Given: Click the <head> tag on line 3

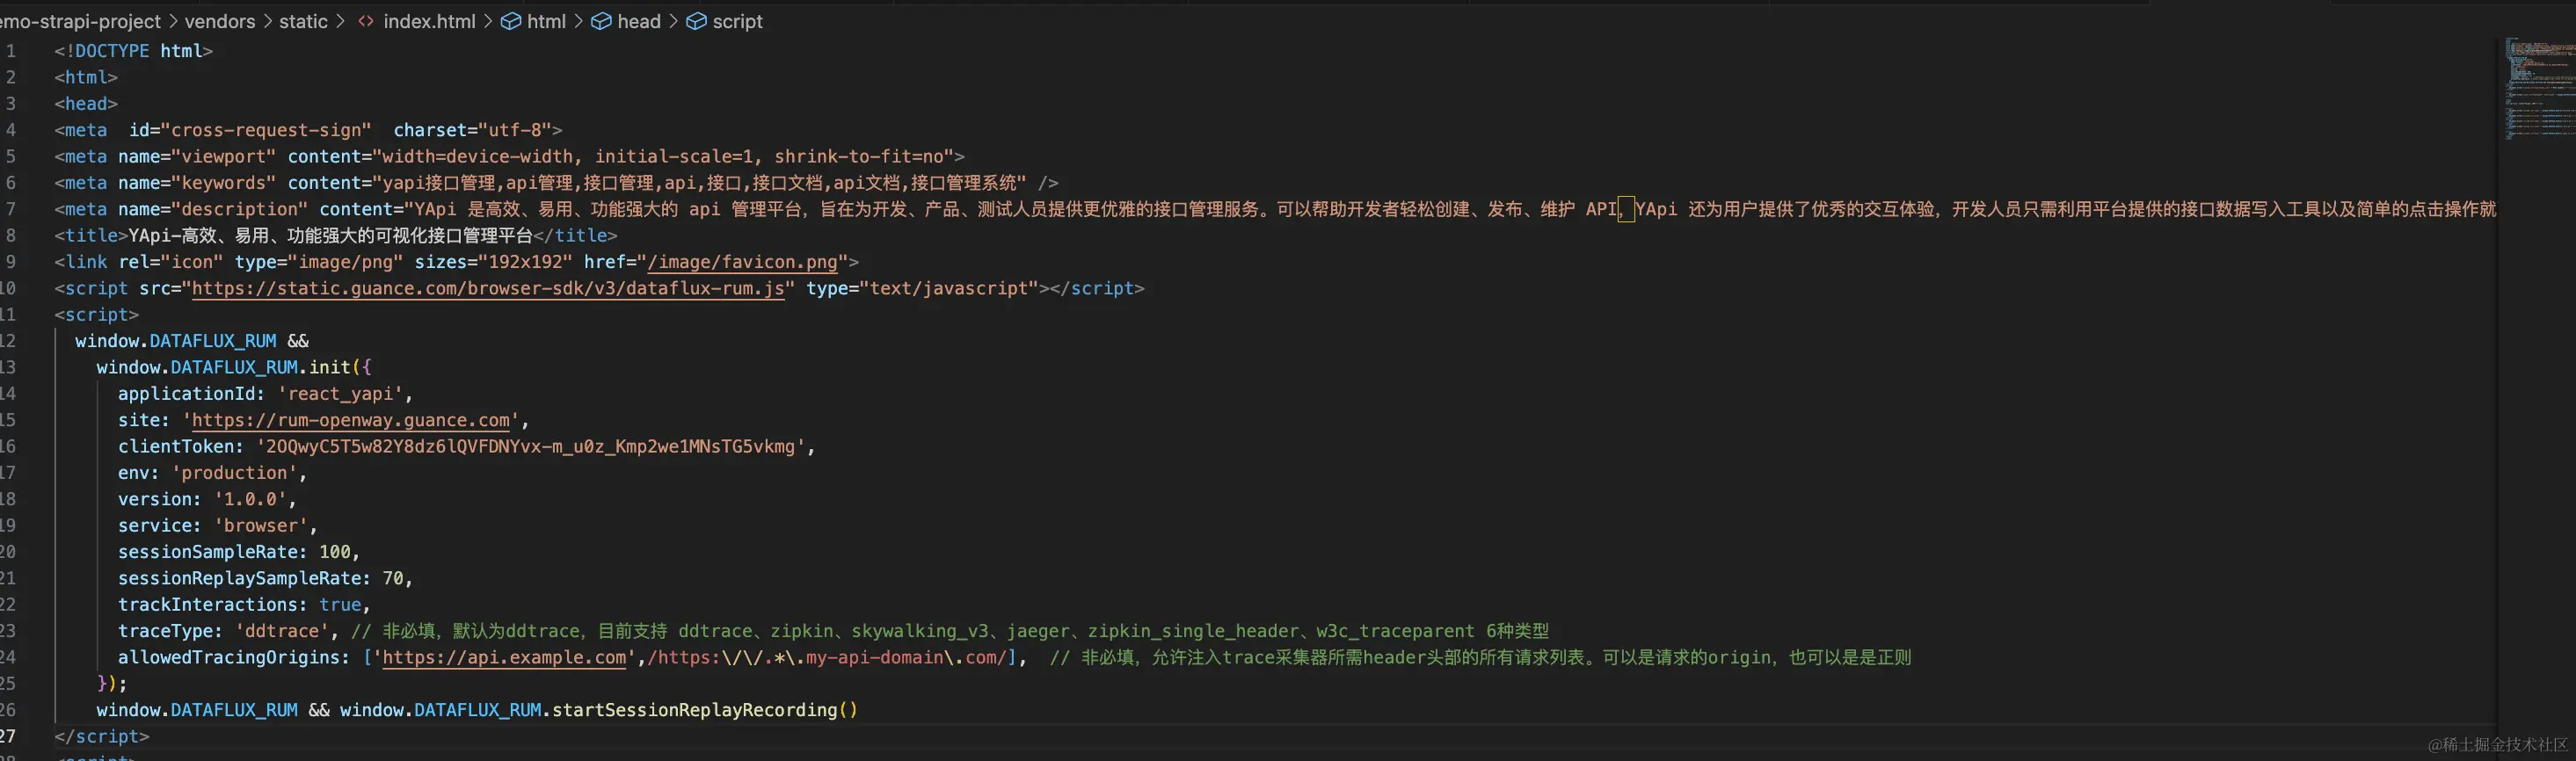Looking at the screenshot, I should point(86,104).
